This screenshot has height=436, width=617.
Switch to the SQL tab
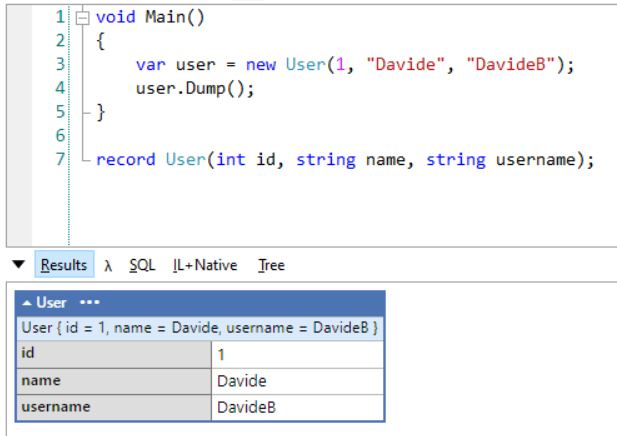point(142,265)
